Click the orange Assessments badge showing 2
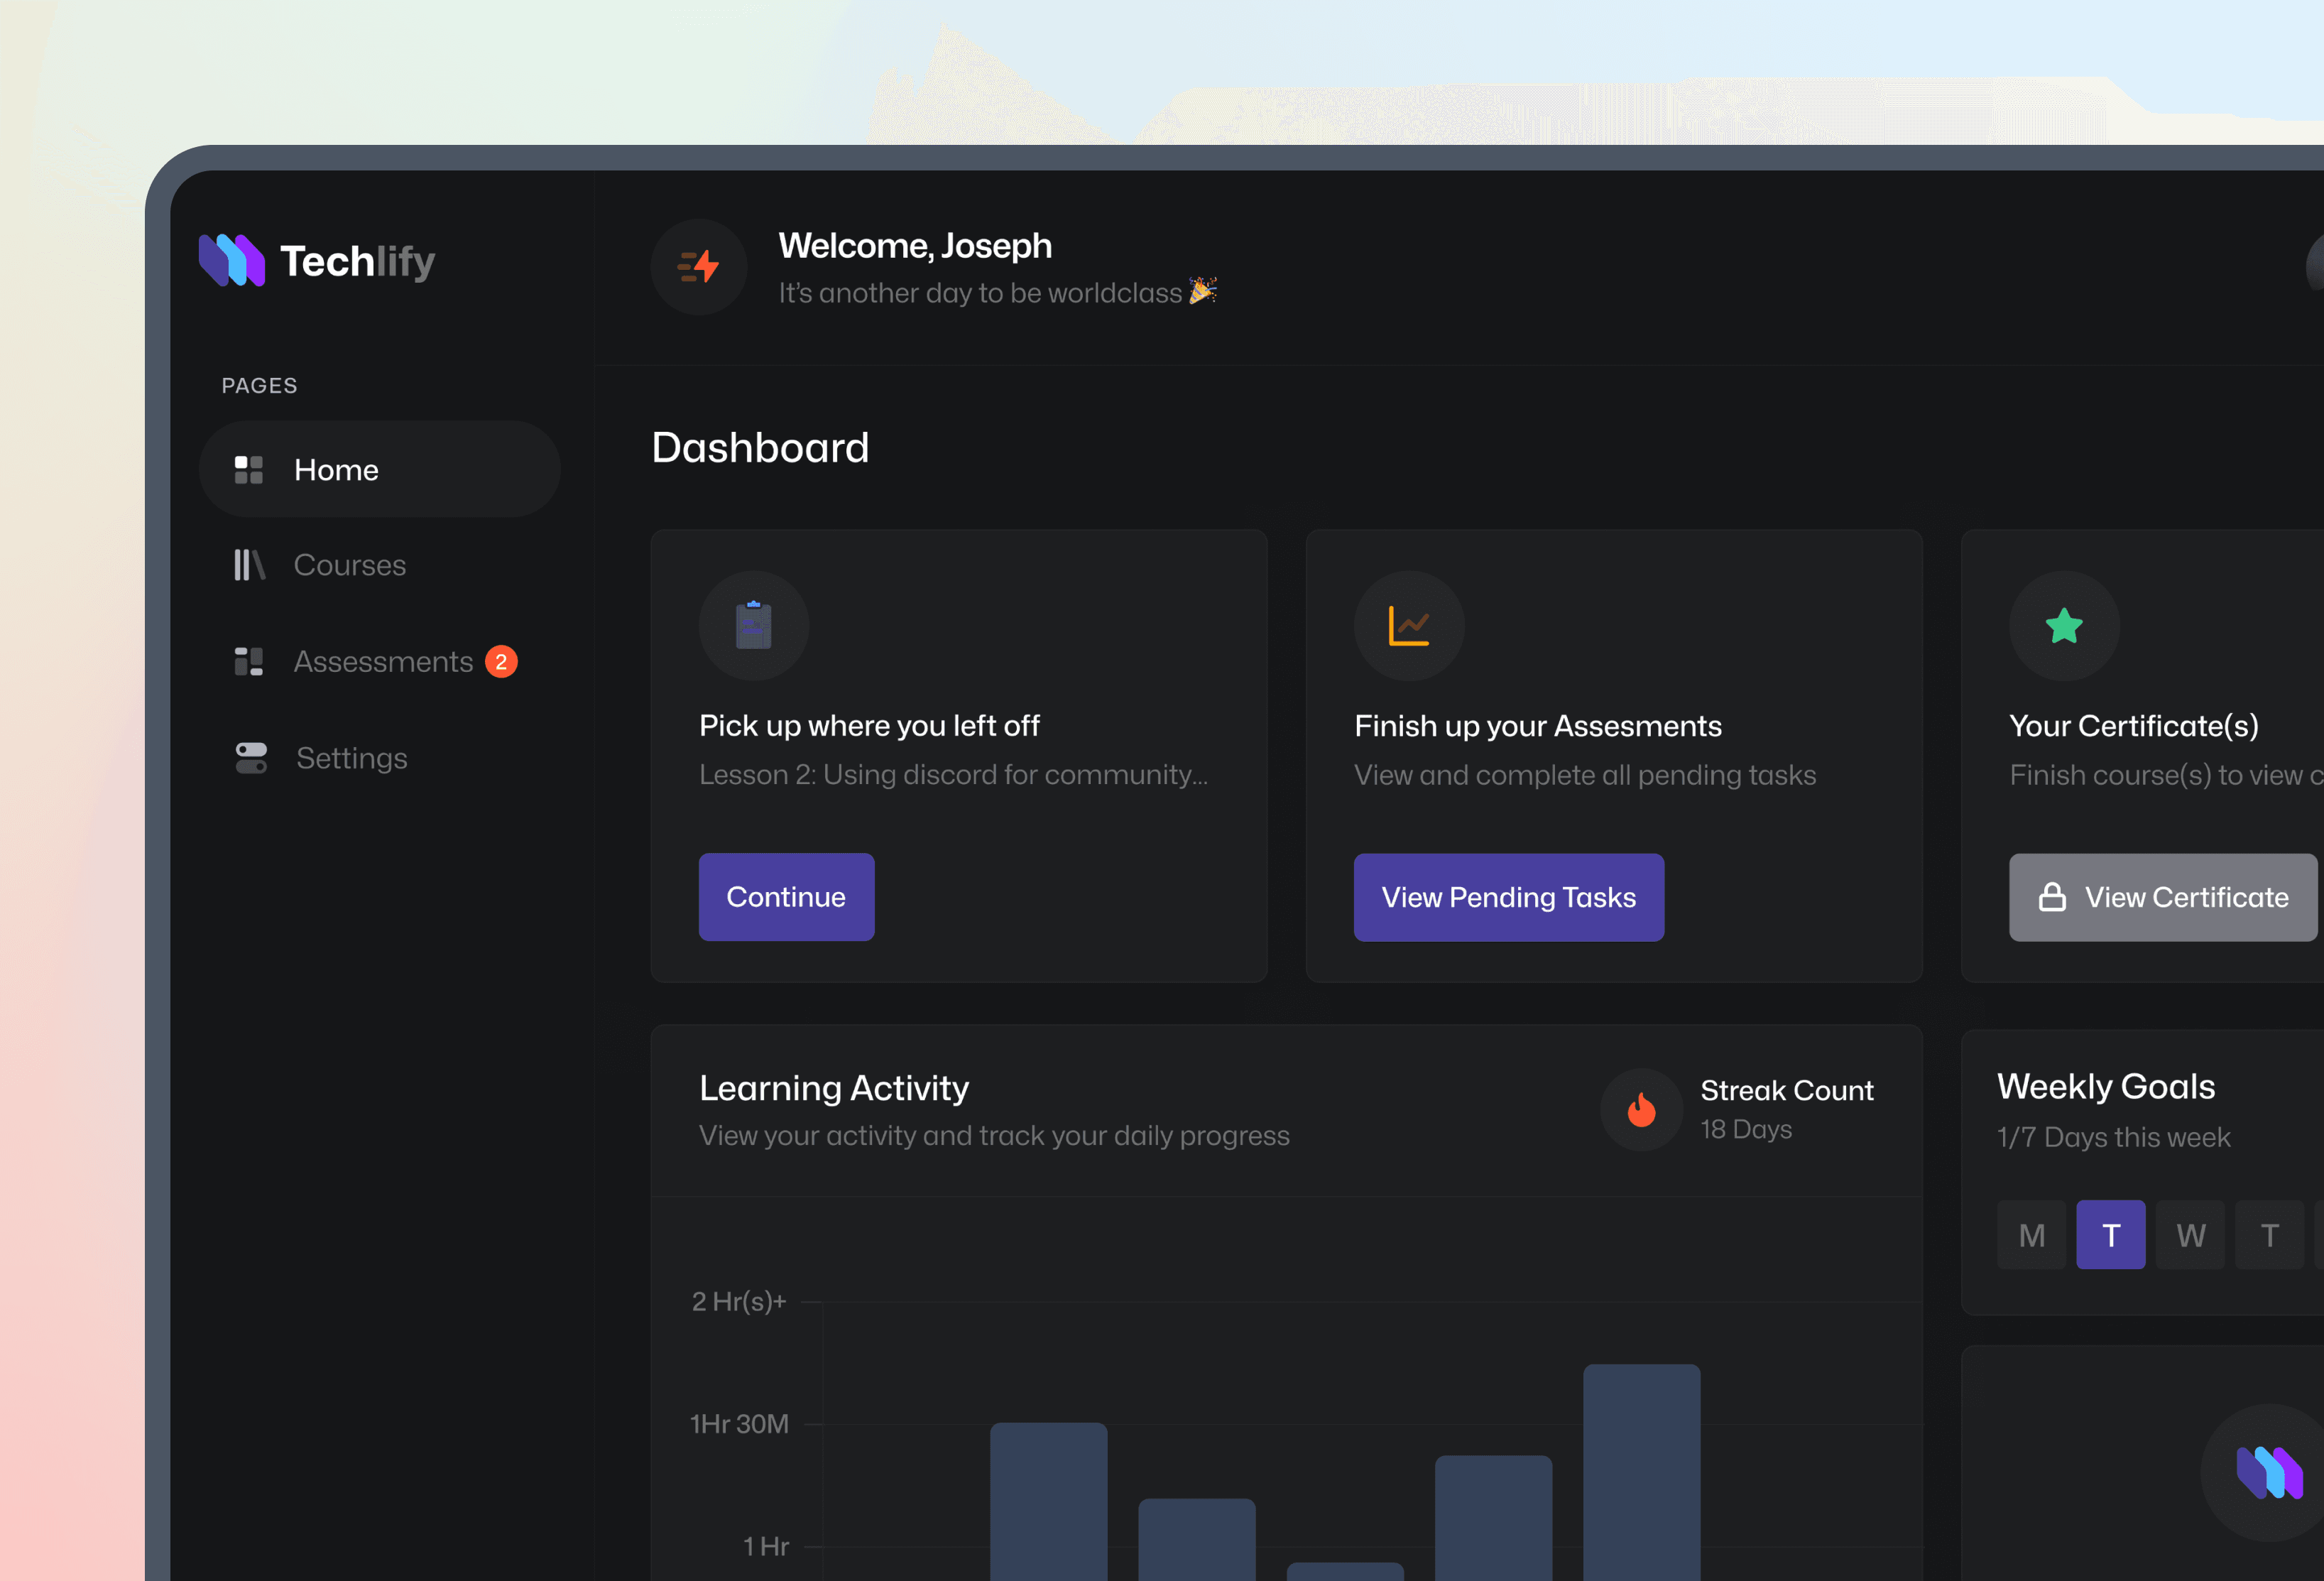The height and width of the screenshot is (1581, 2324). tap(501, 662)
